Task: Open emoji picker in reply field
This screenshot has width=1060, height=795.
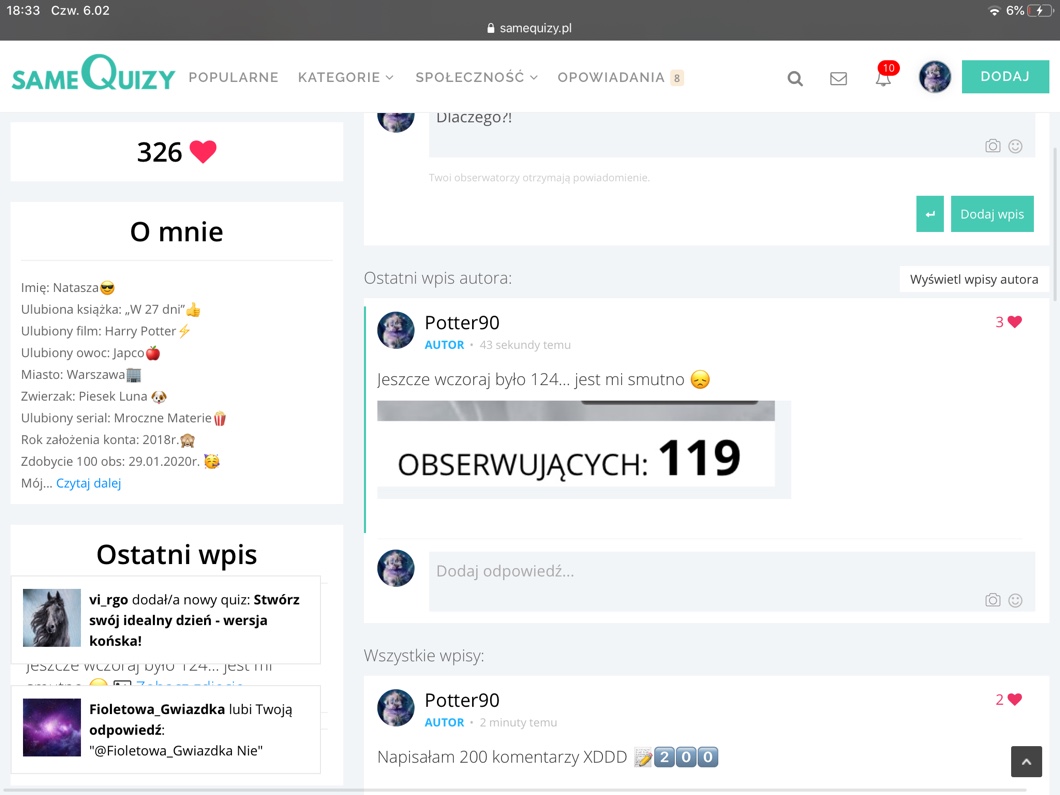Action: pyautogui.click(x=1015, y=600)
